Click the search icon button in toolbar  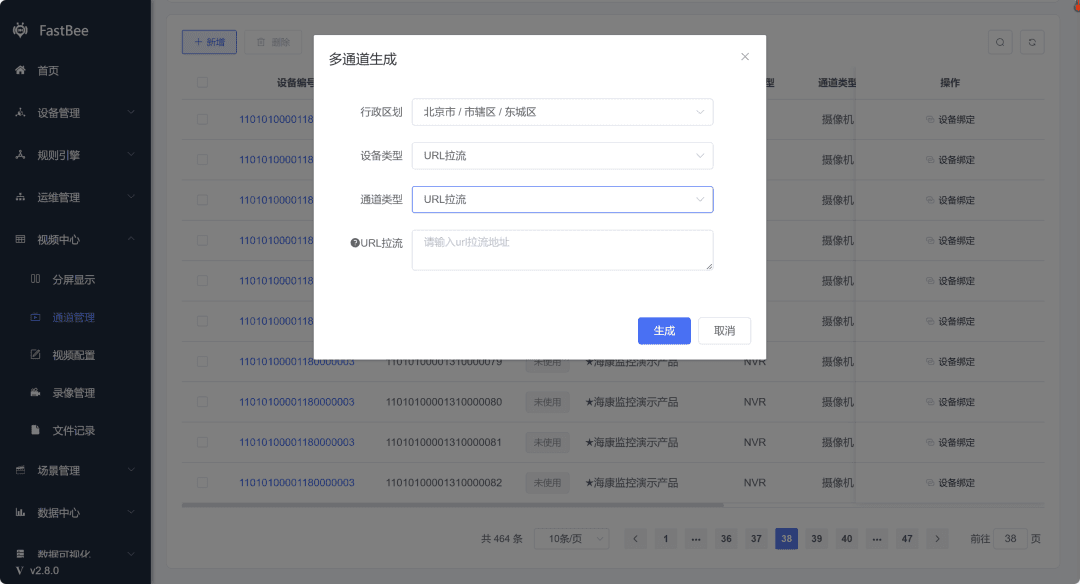click(1000, 42)
